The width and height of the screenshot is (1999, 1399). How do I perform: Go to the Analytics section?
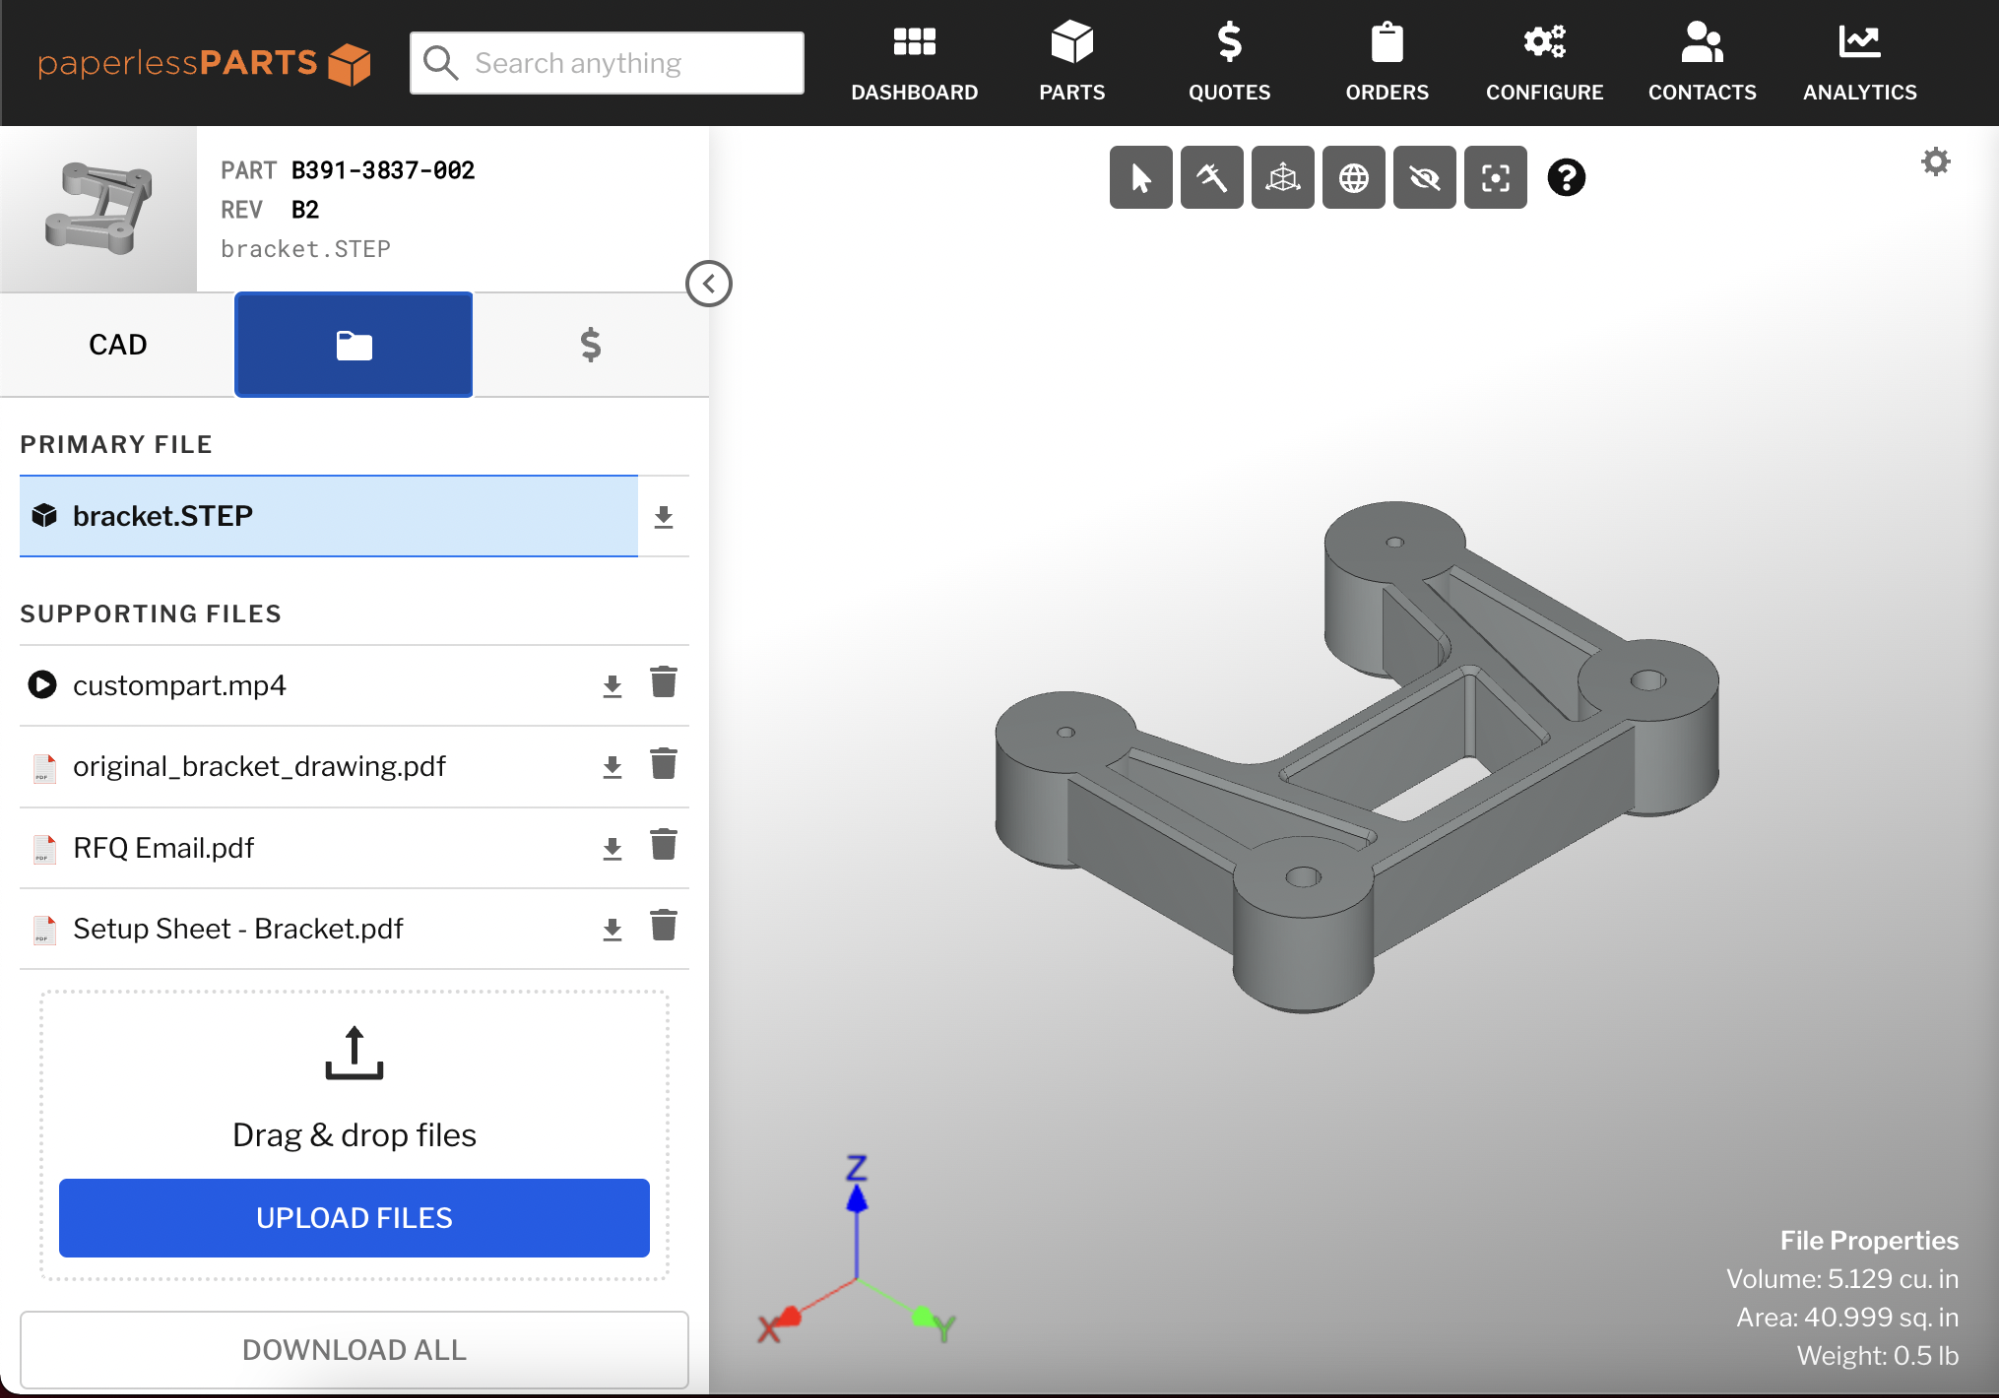click(1859, 63)
